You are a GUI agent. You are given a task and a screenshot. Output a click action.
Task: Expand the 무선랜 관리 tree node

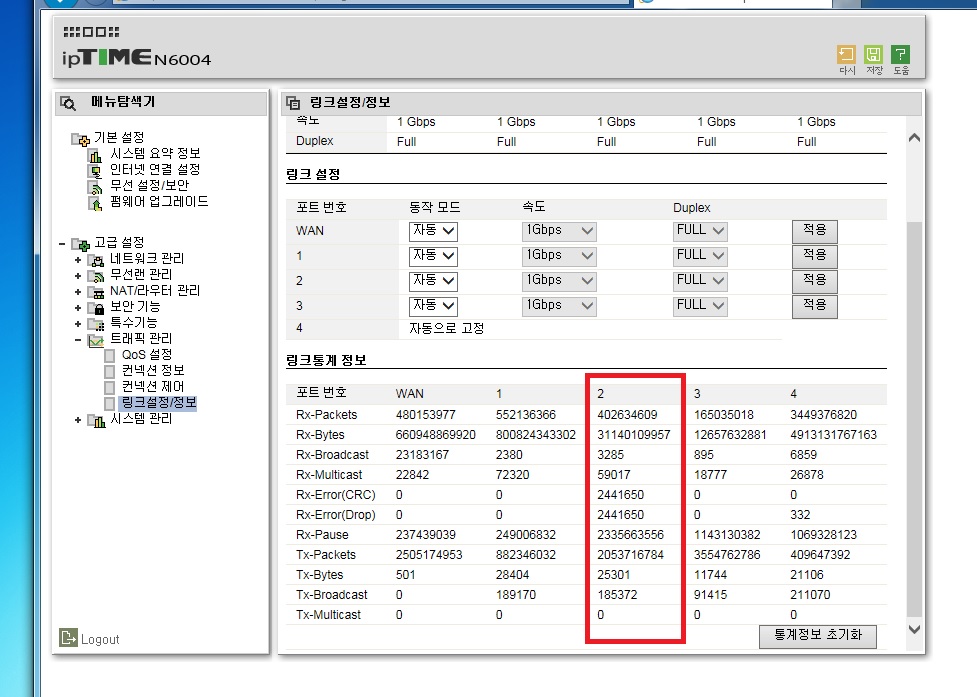coord(77,276)
